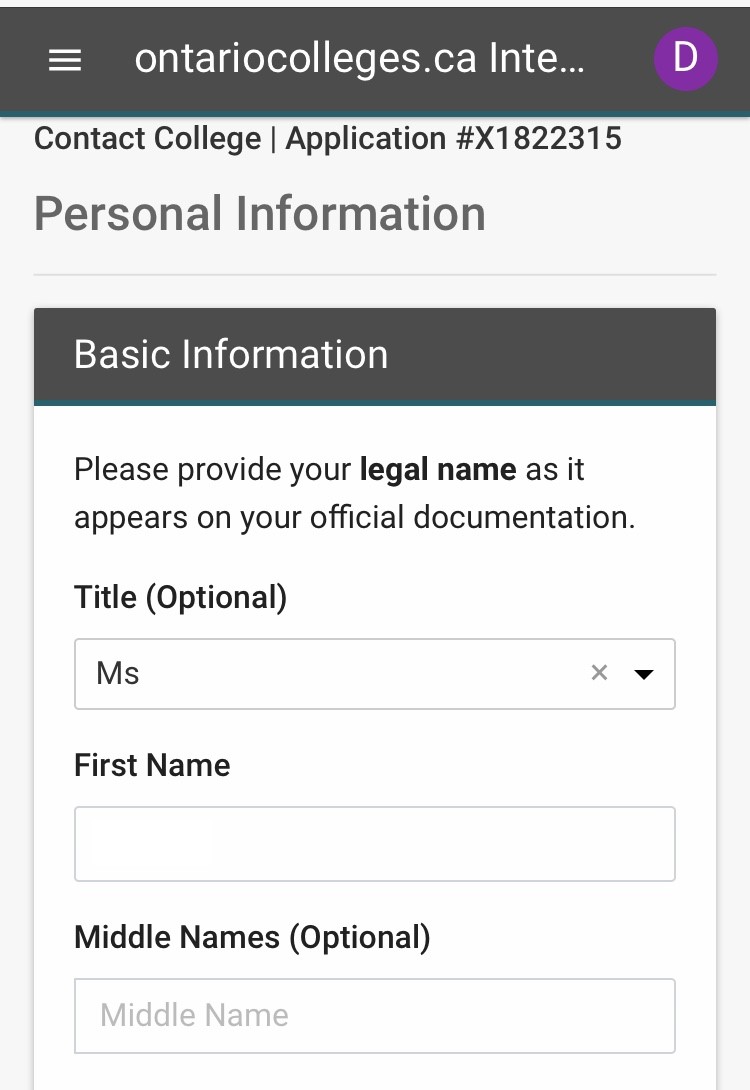This screenshot has width=750, height=1090.
Task: Expand the Title dropdown arrow
Action: pos(644,674)
